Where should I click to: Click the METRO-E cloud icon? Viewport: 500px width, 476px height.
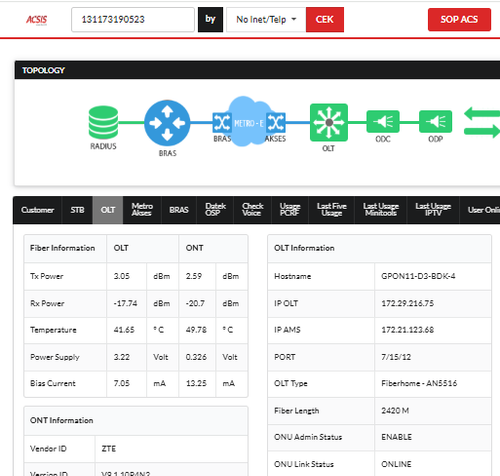(248, 122)
